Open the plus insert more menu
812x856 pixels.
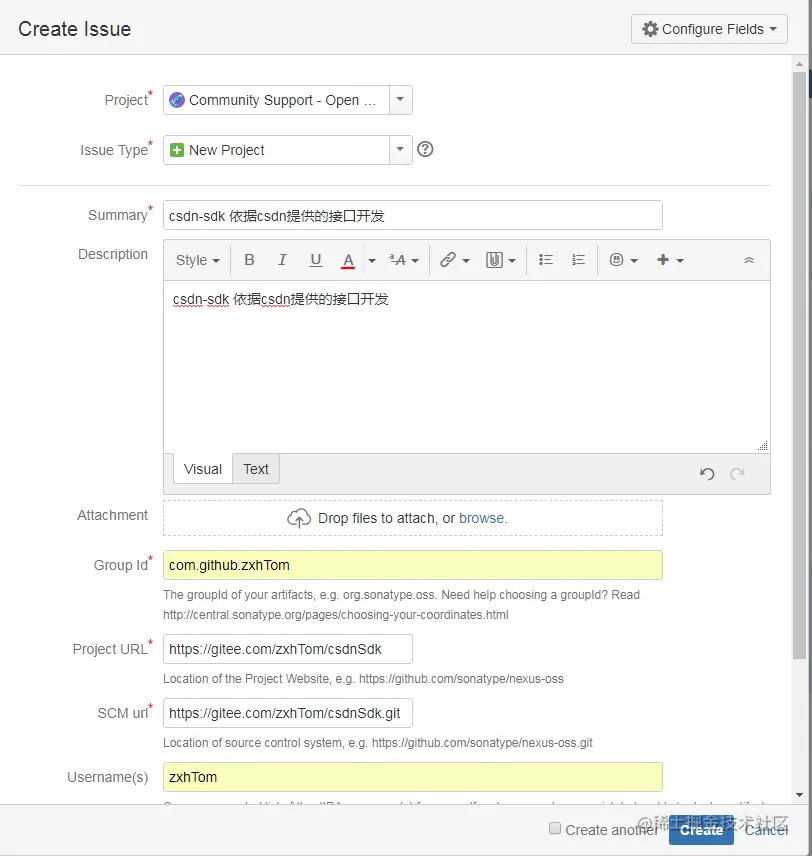669,260
